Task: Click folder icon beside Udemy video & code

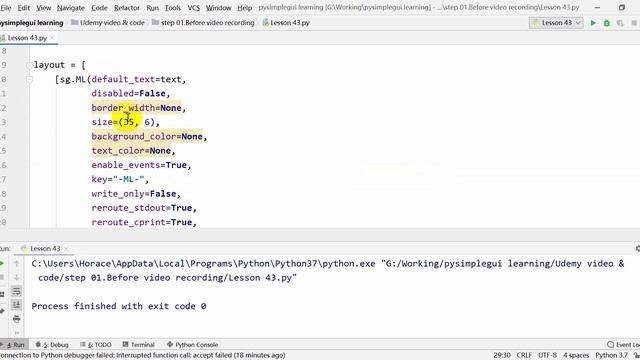Action: 74,22
